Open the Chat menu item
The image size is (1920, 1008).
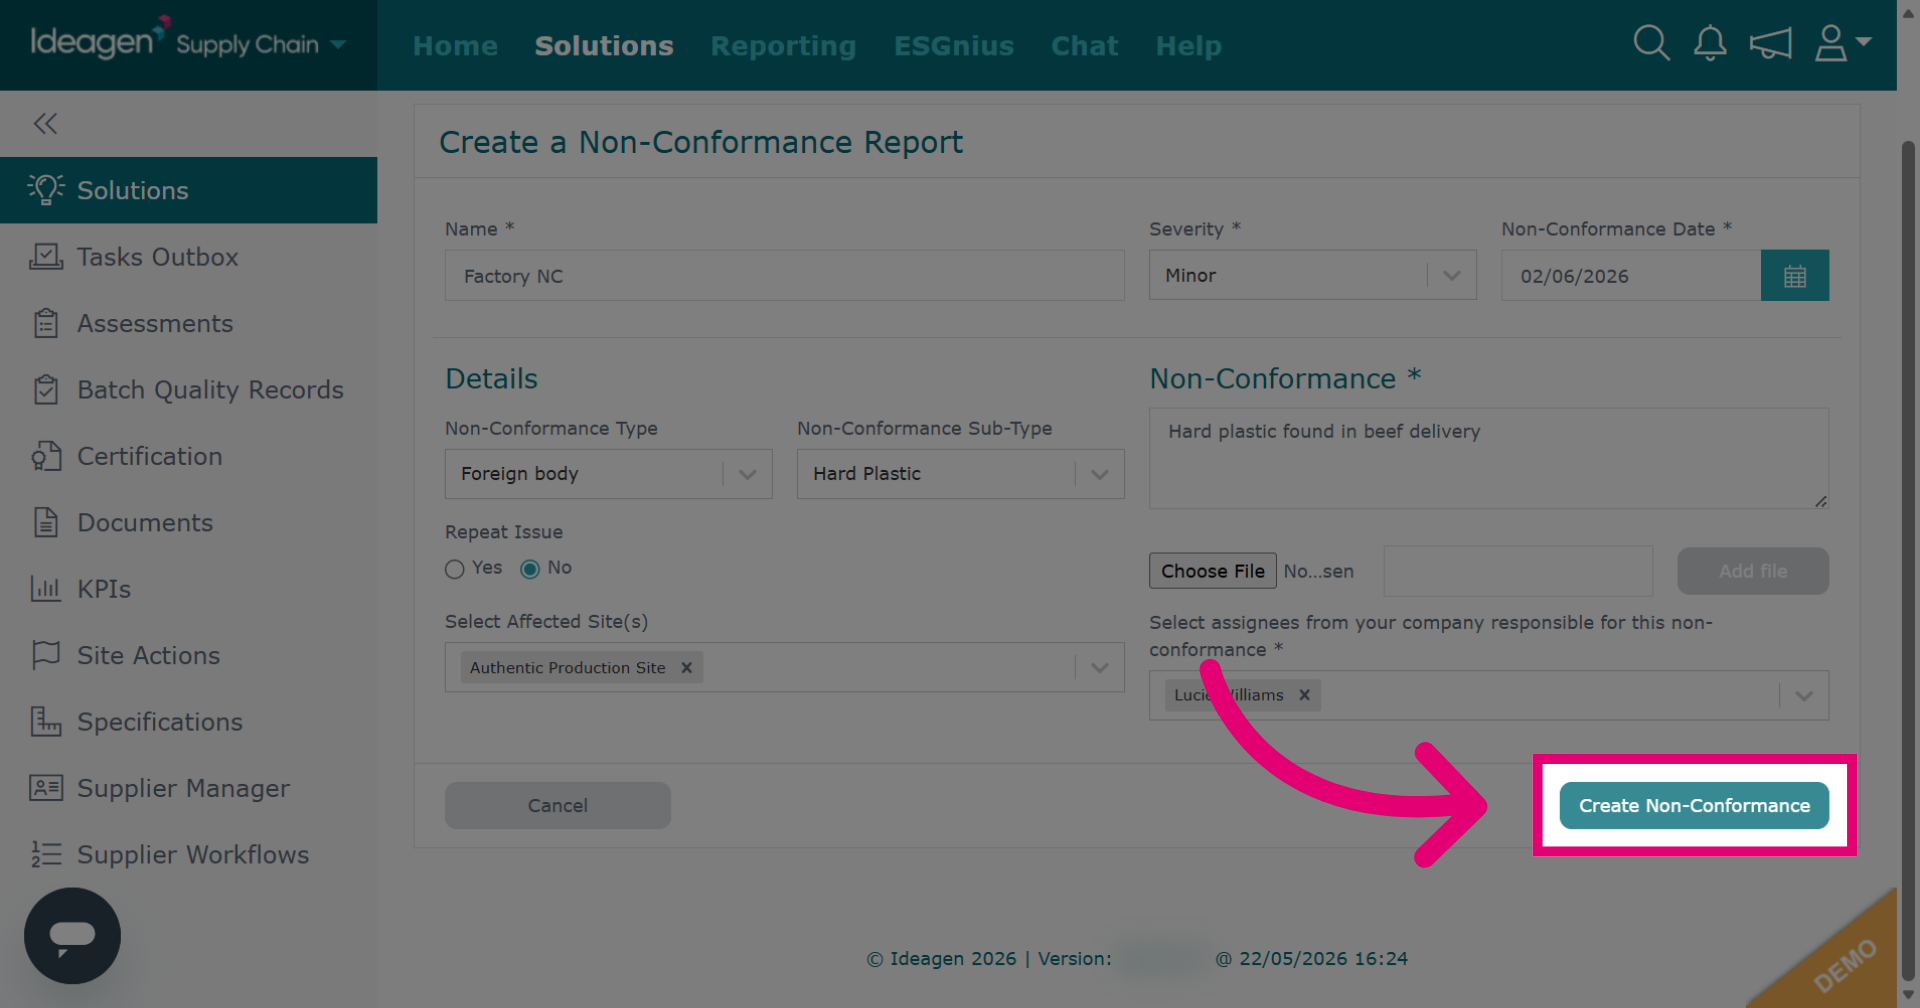1084,46
